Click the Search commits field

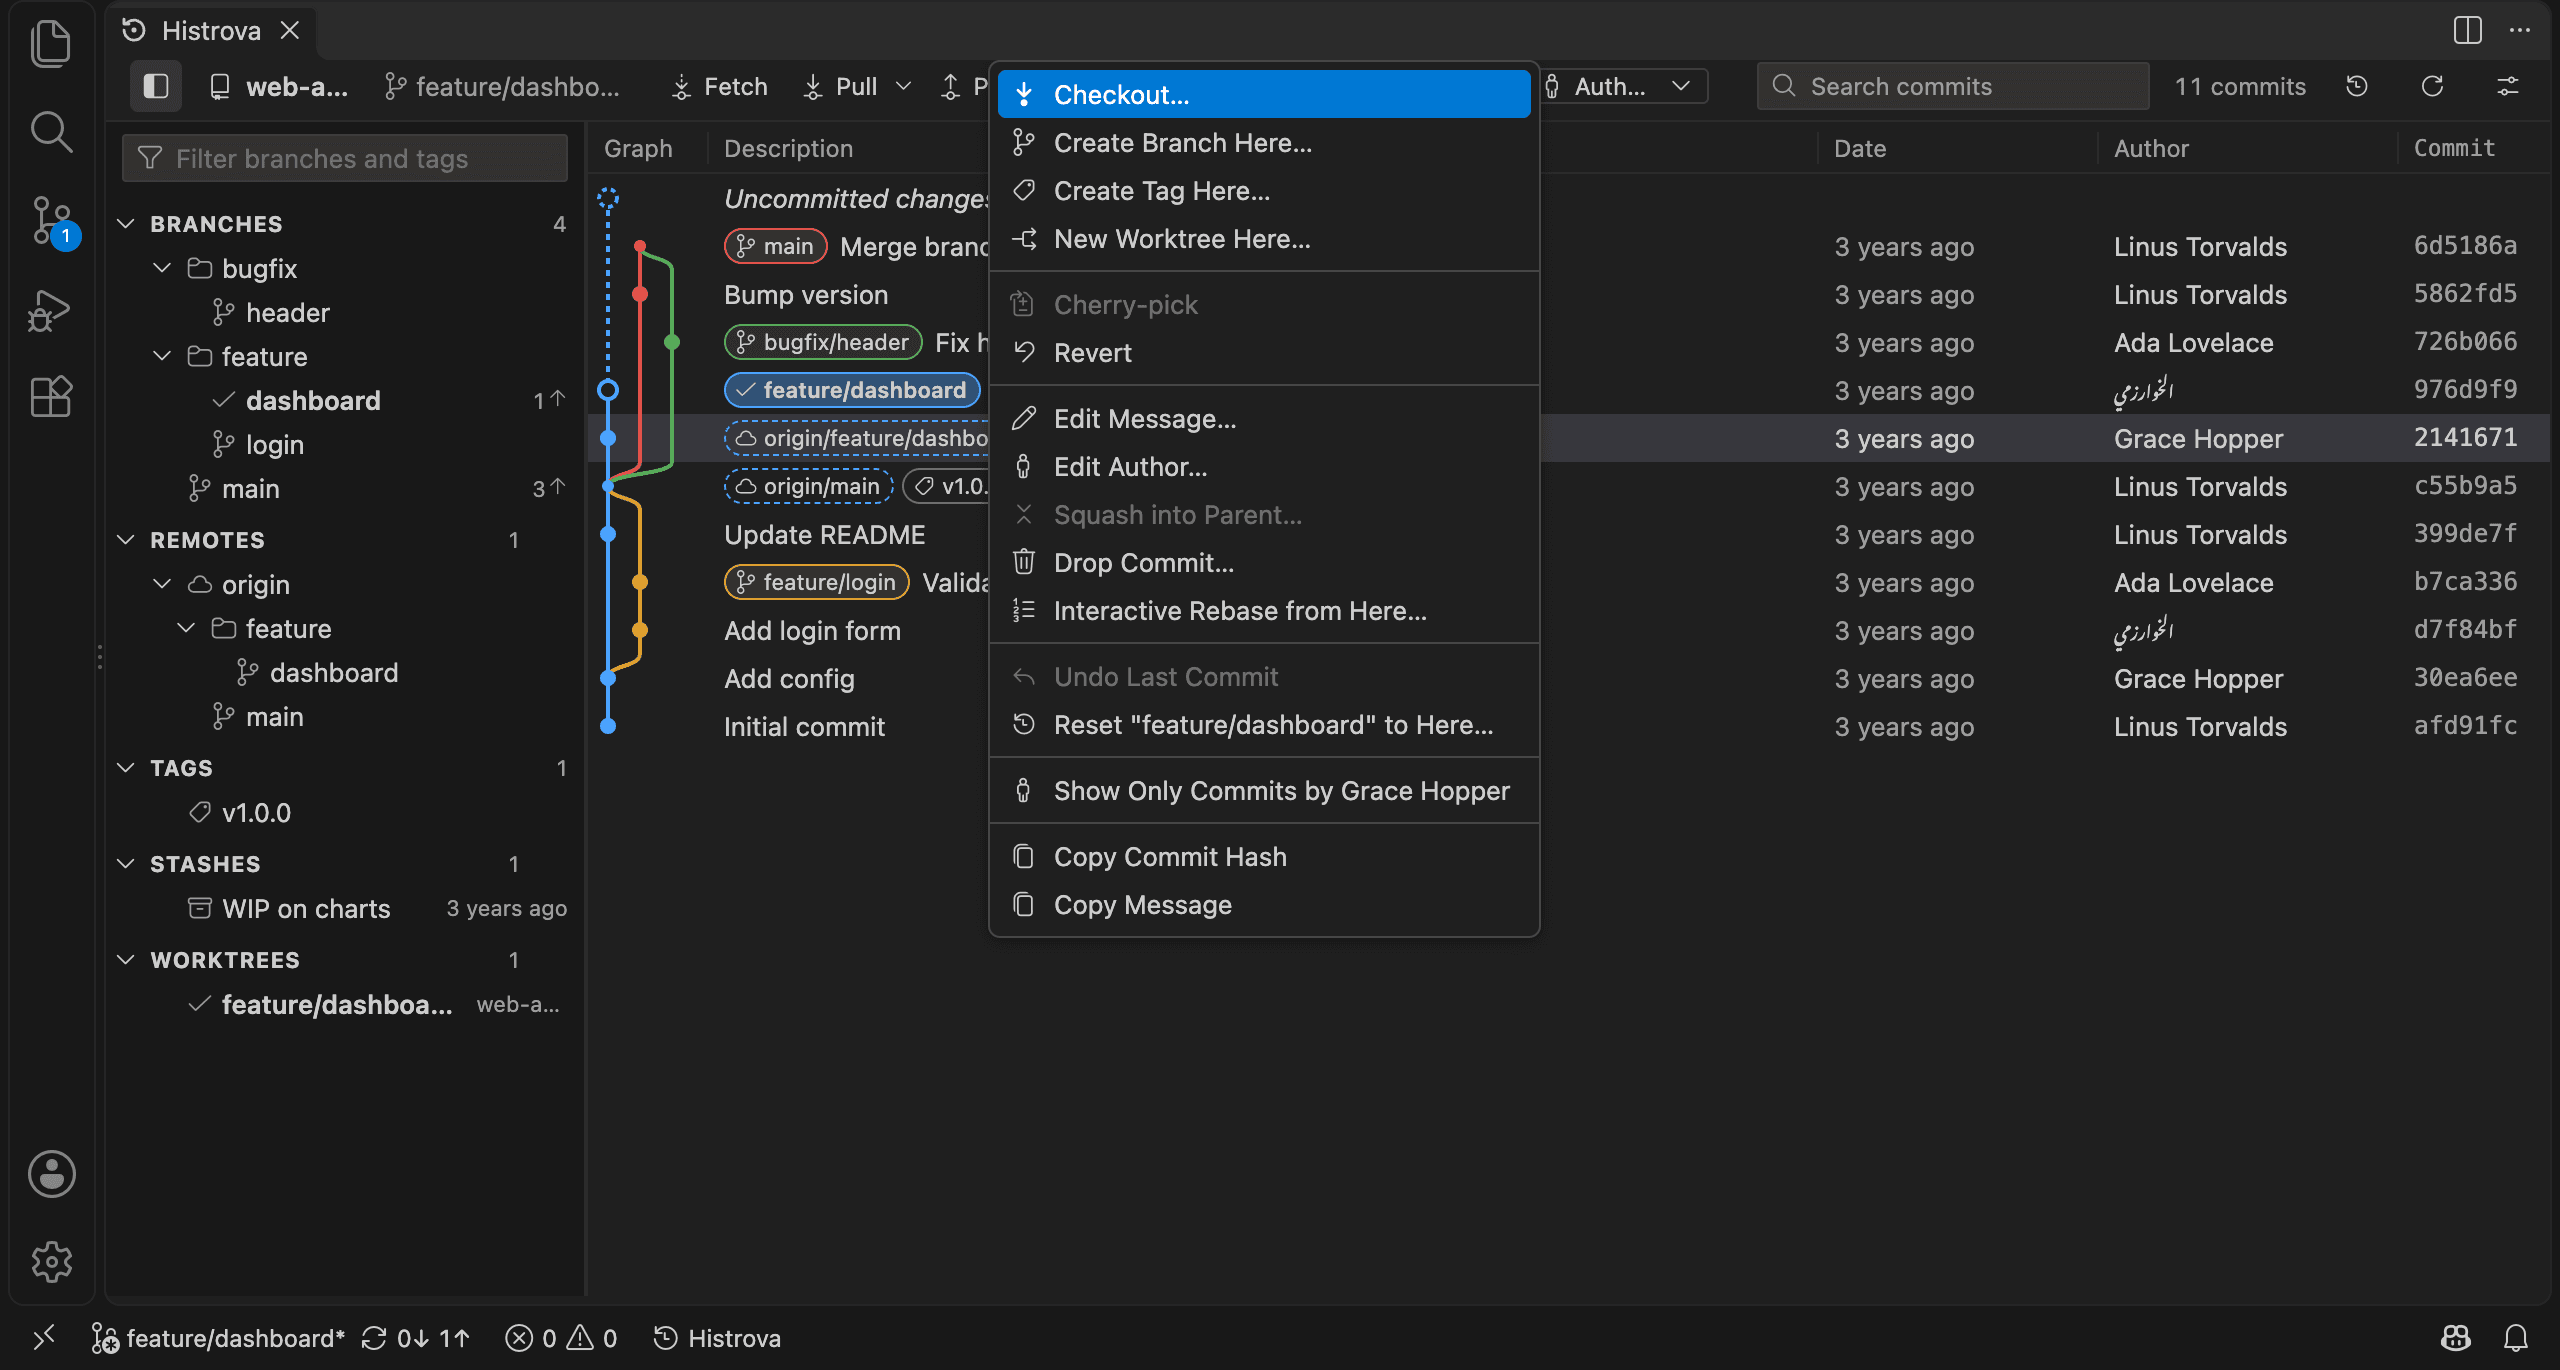1952,87
